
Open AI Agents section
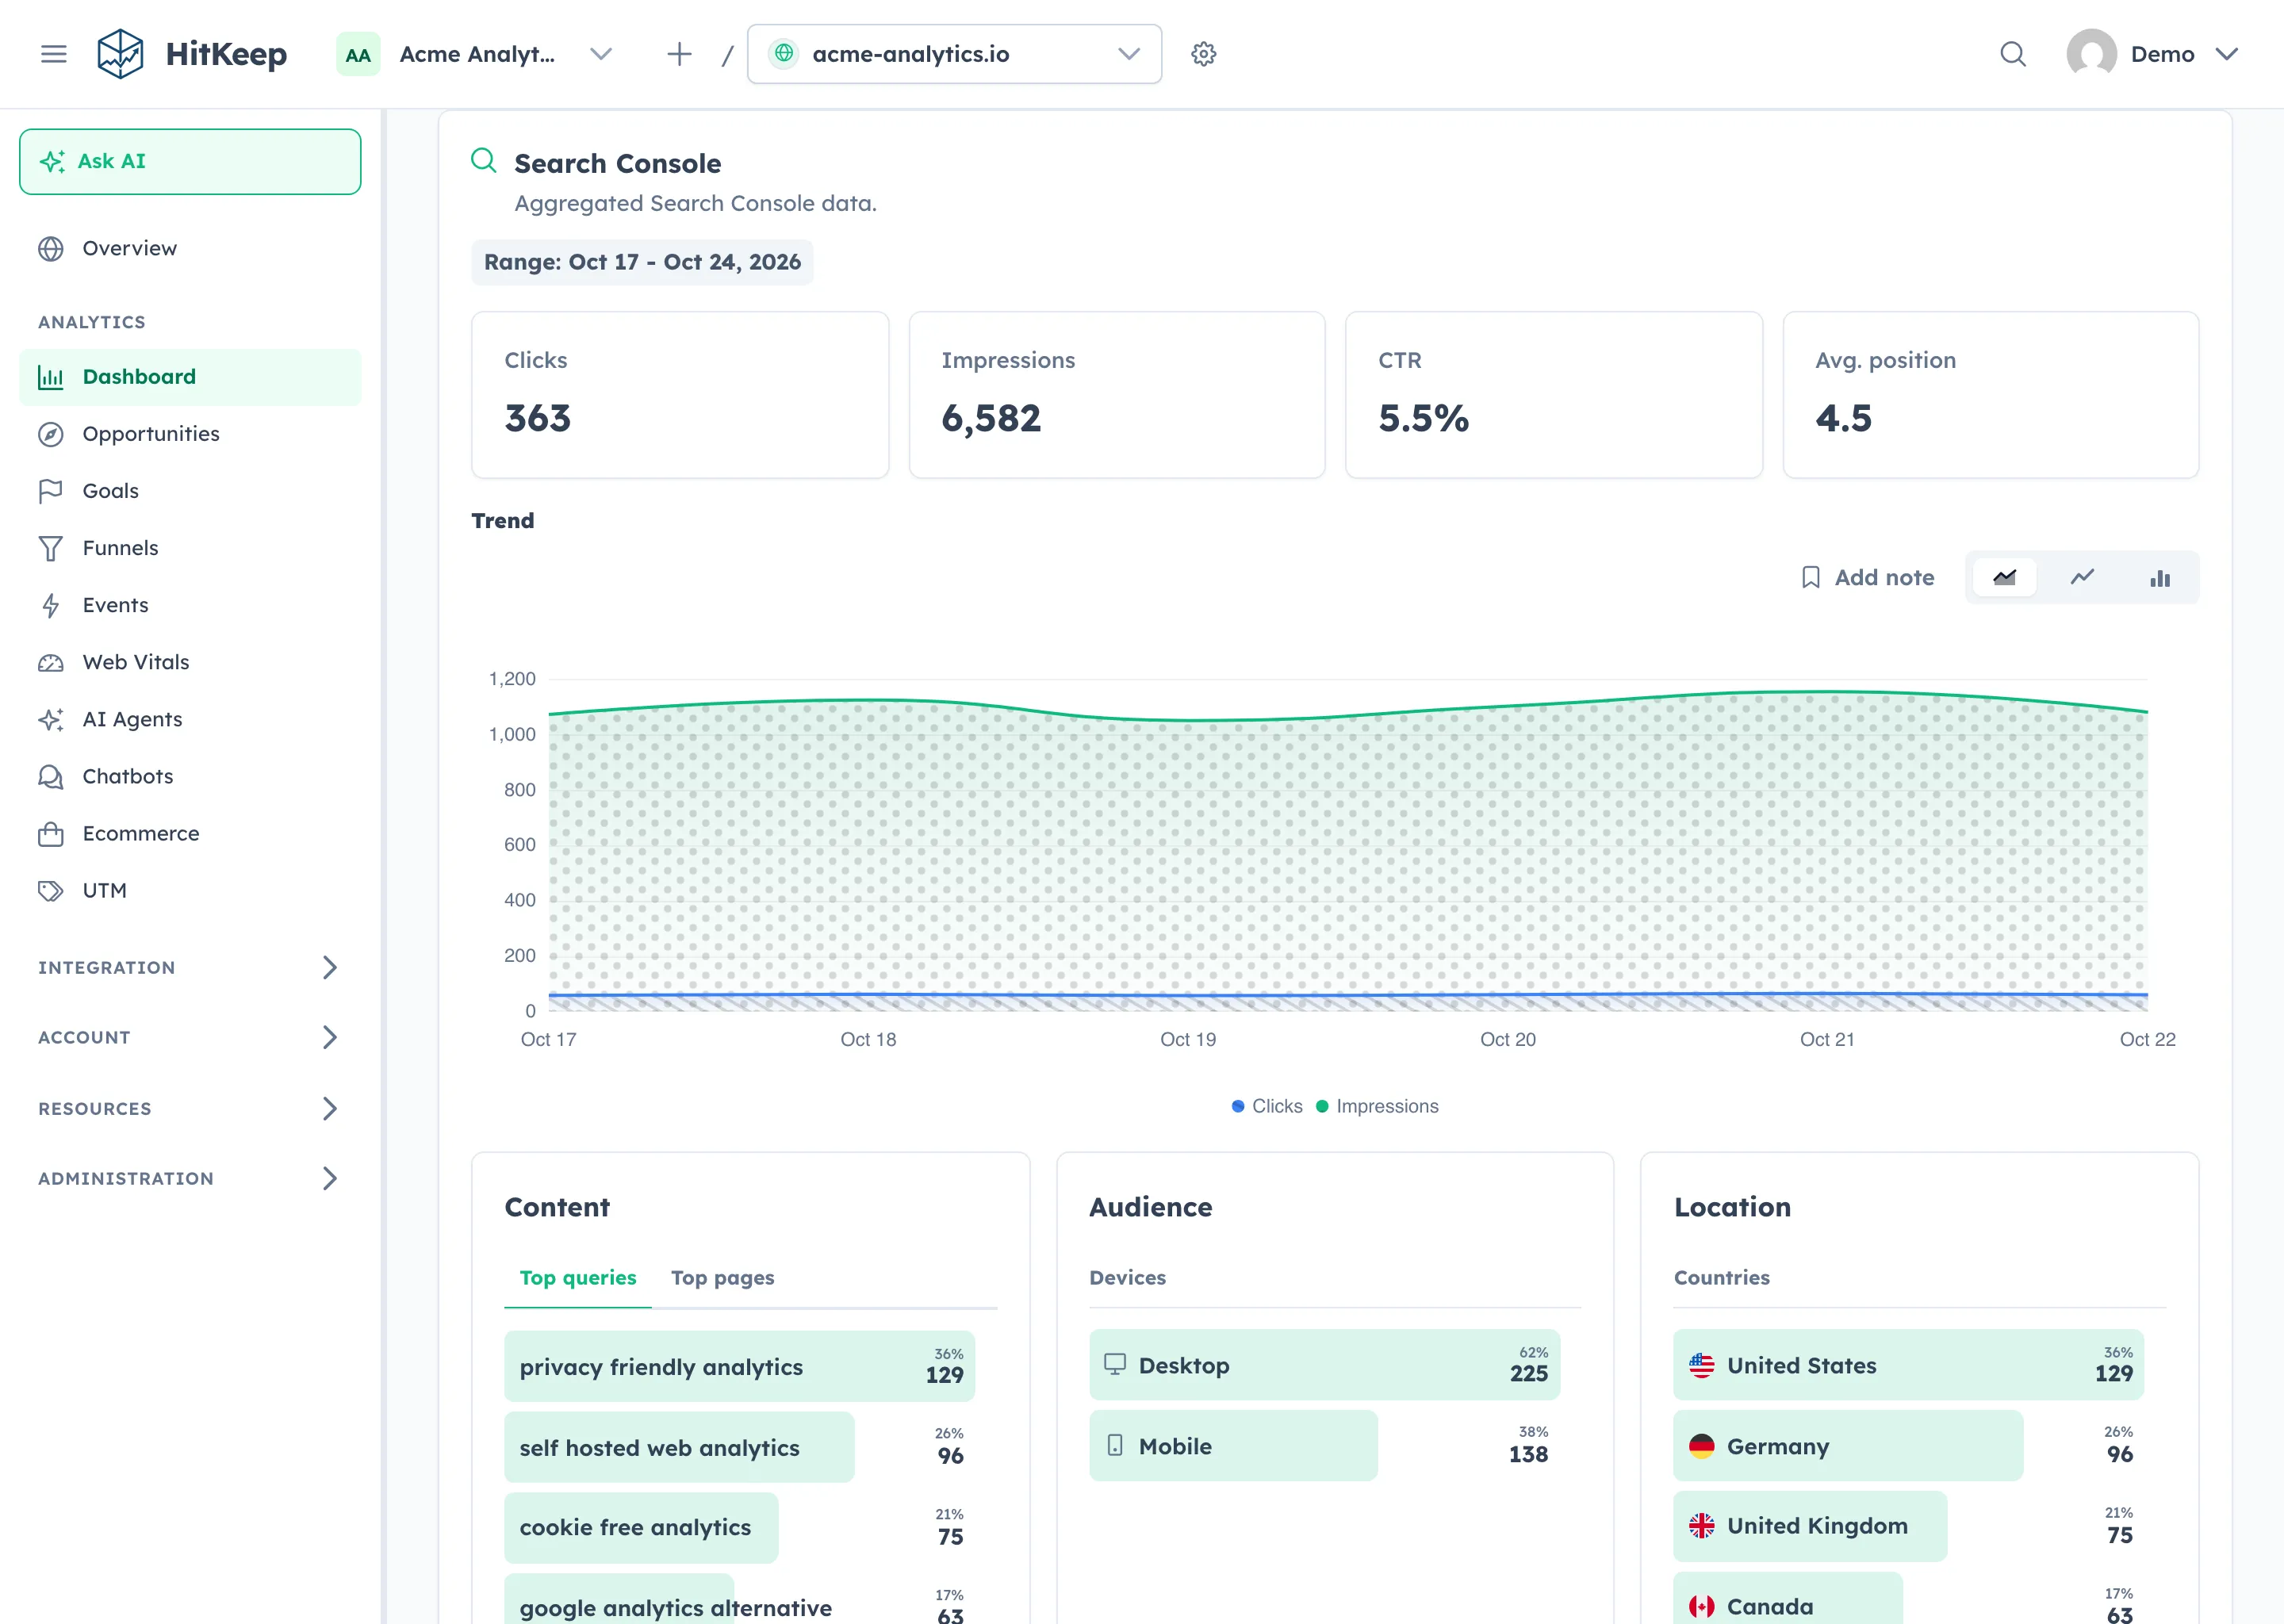click(190, 719)
